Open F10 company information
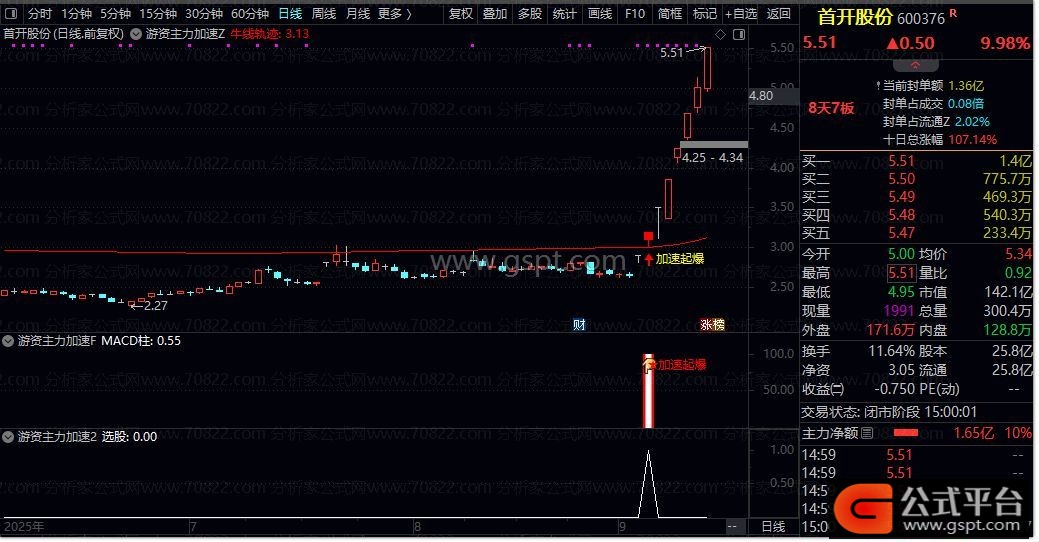The image size is (1039, 542). click(634, 13)
